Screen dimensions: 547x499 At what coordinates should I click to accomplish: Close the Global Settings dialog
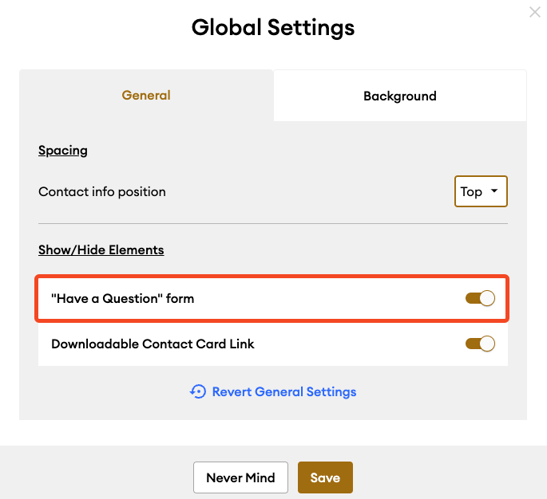pos(534,12)
